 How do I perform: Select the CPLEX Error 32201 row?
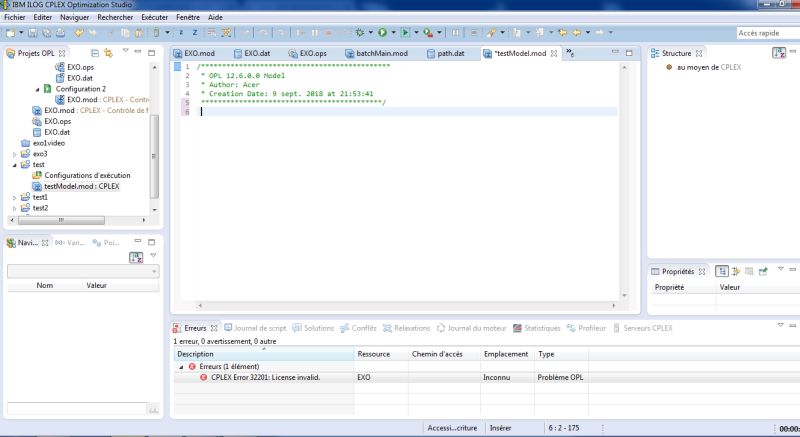[x=265, y=377]
